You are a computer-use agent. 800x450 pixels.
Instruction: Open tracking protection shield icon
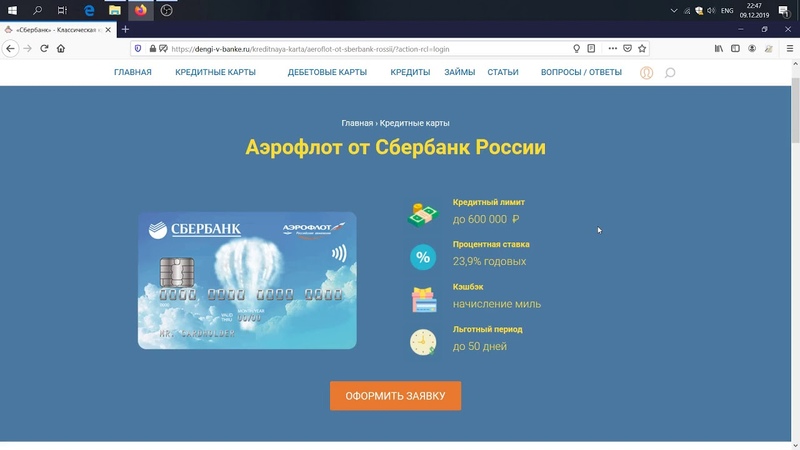(x=138, y=48)
